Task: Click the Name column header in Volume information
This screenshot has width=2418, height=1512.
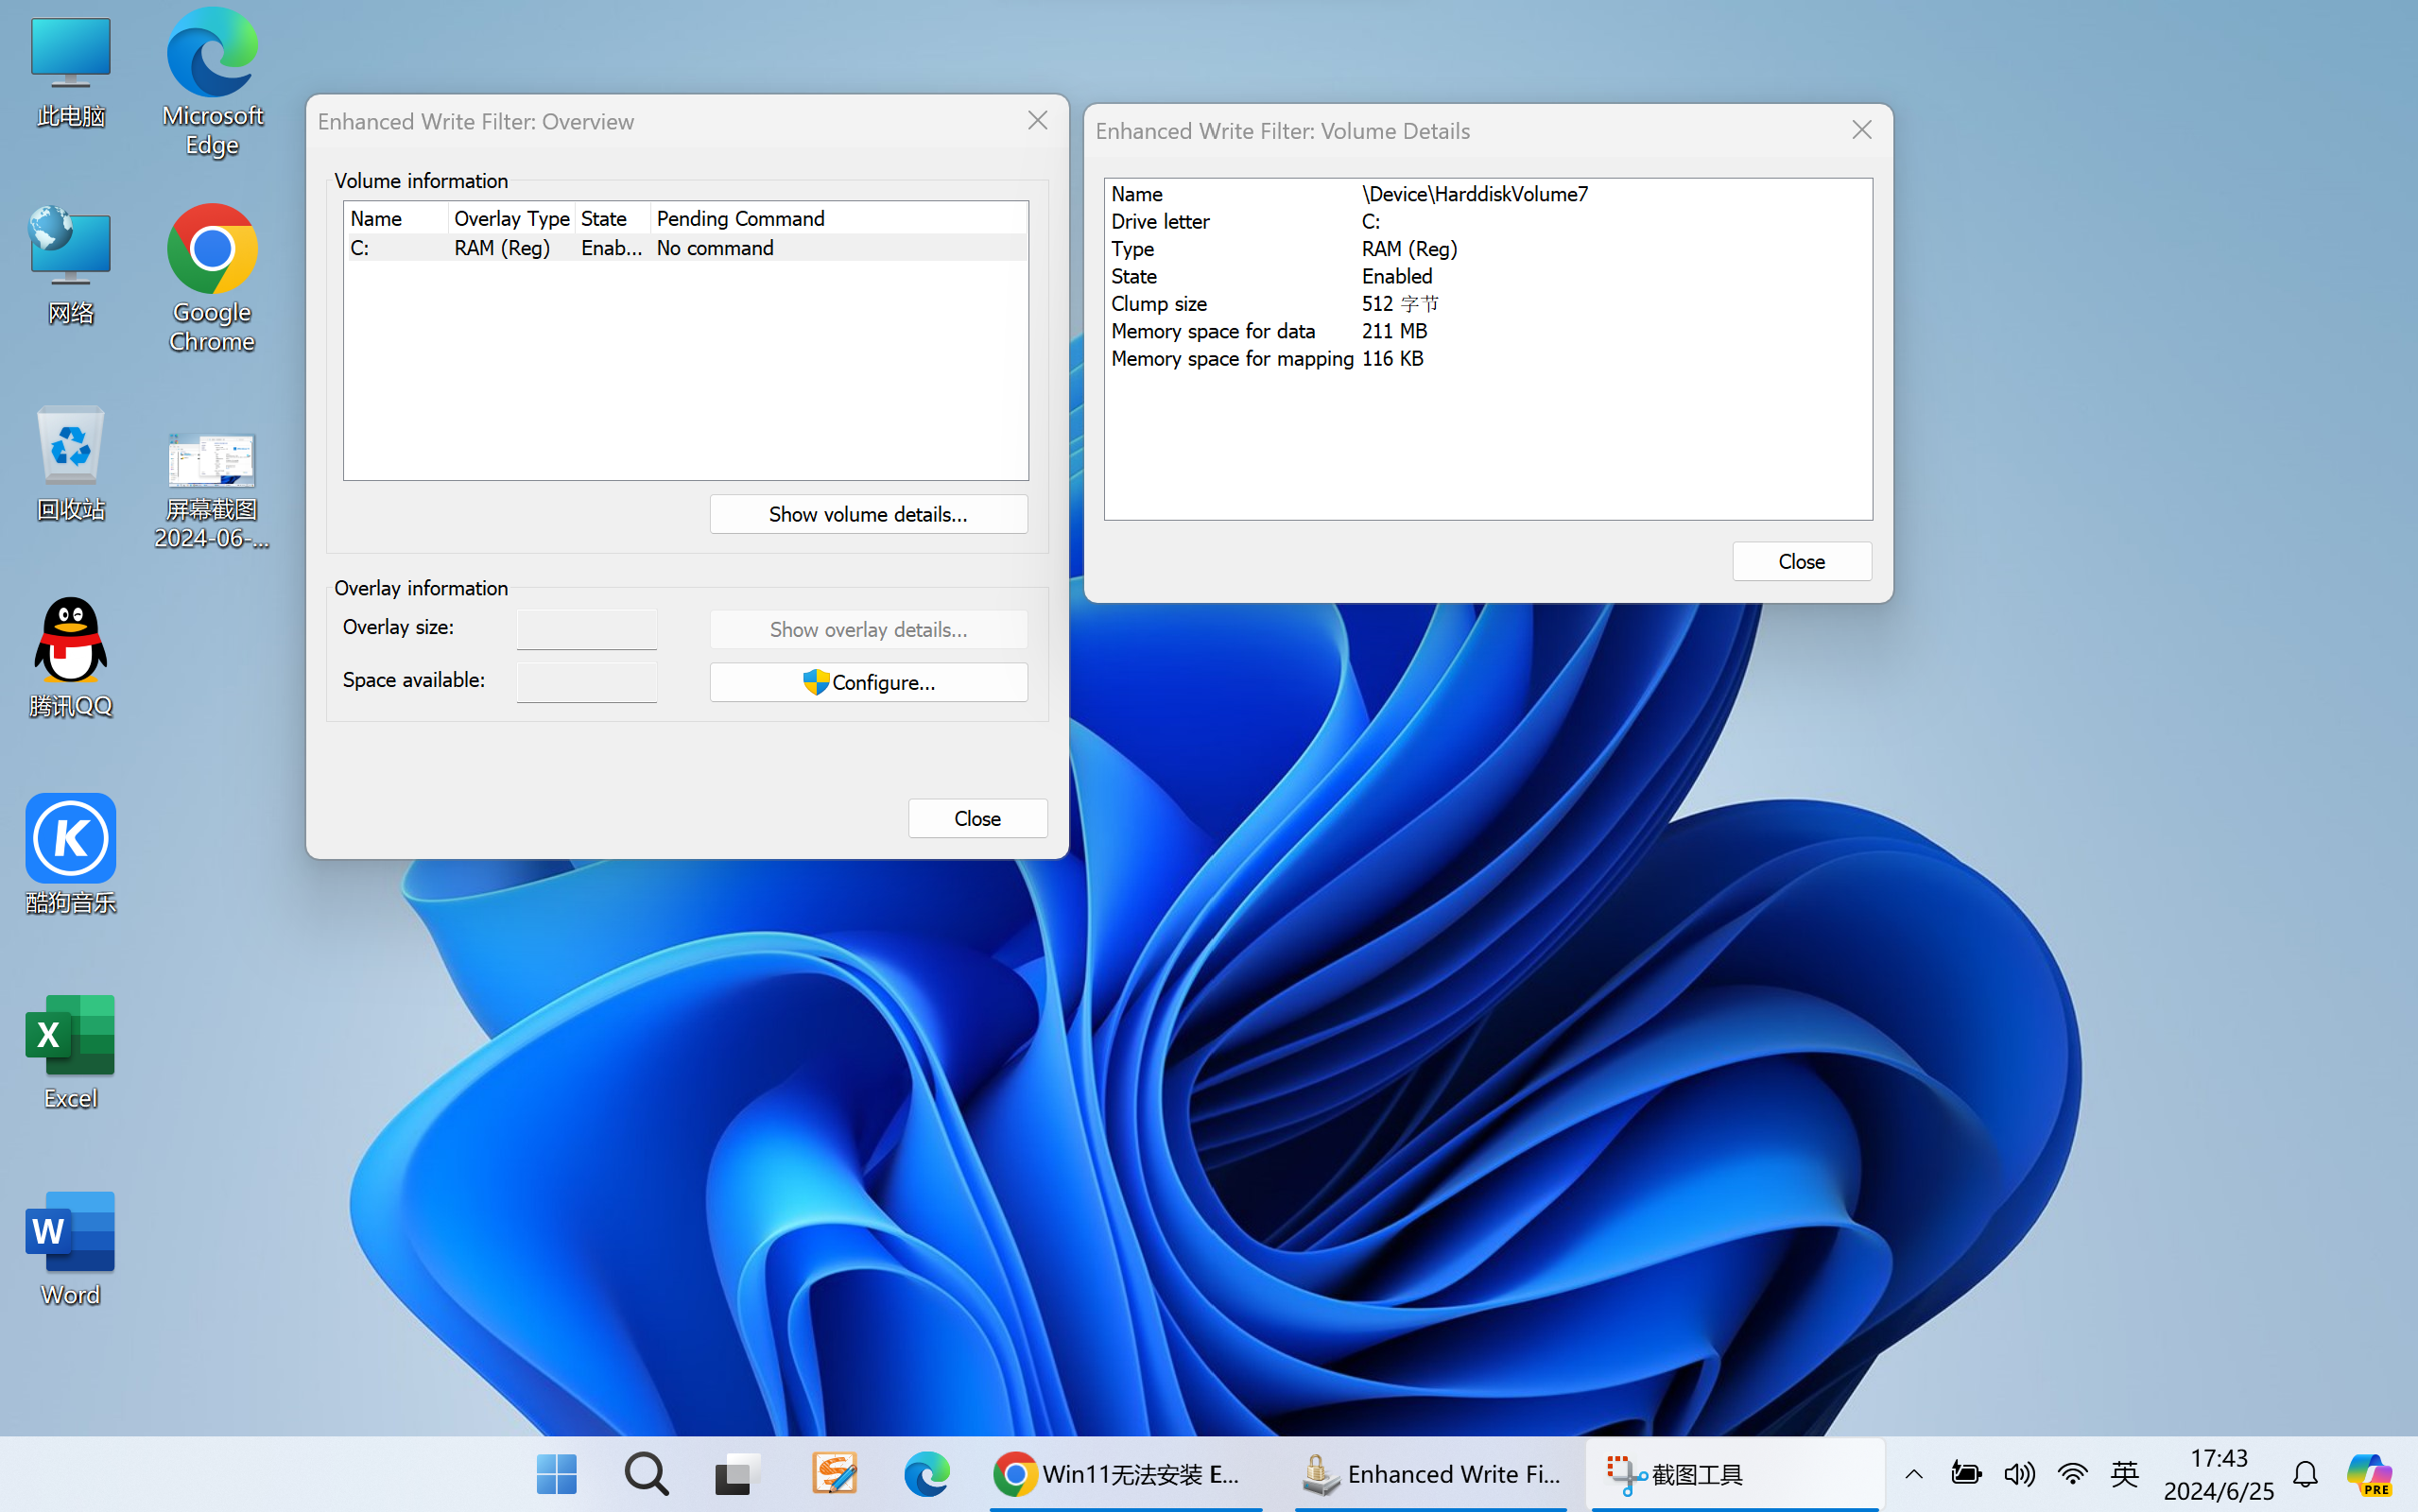Action: tap(396, 218)
